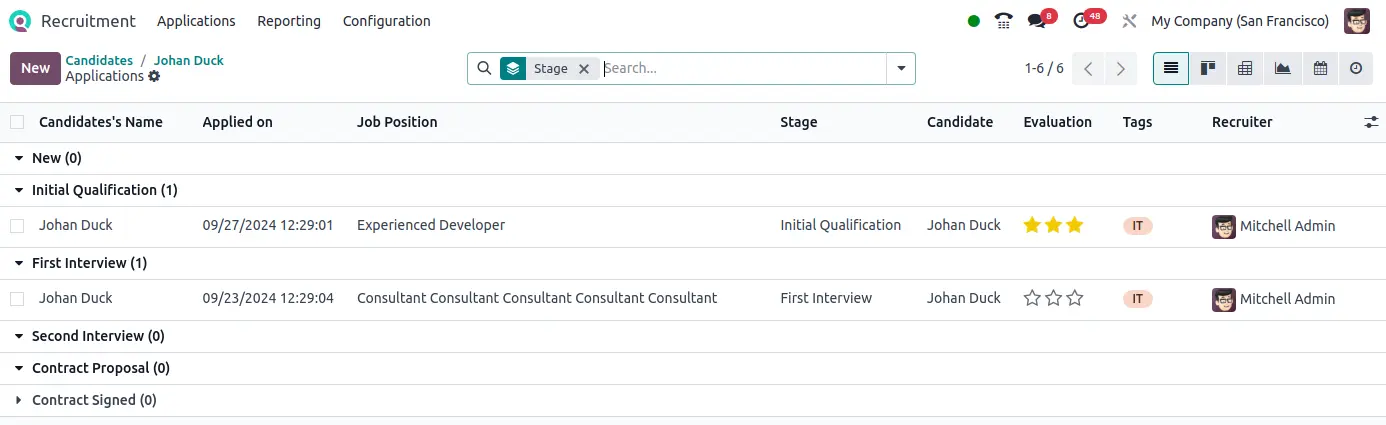Image resolution: width=1386 pixels, height=425 pixels.
Task: Check the First Interview Johan Duck row
Action: pos(17,299)
